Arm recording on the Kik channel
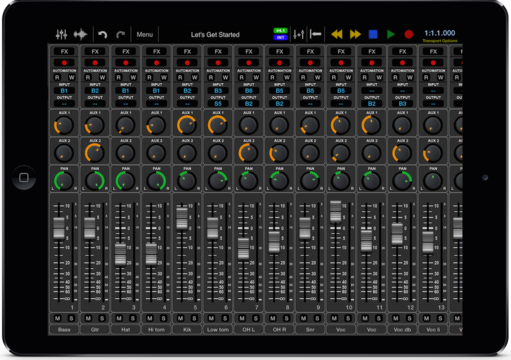 click(187, 63)
